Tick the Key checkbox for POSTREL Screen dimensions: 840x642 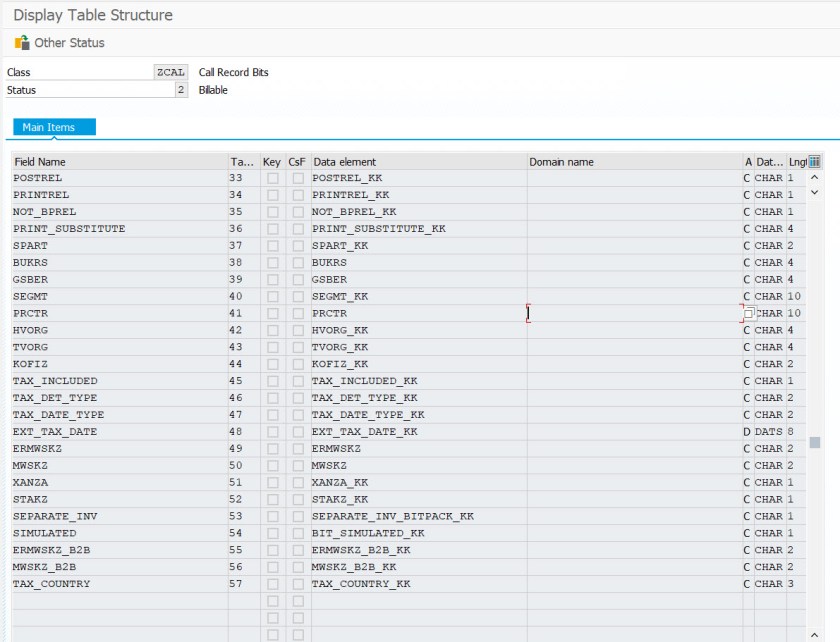[272, 178]
